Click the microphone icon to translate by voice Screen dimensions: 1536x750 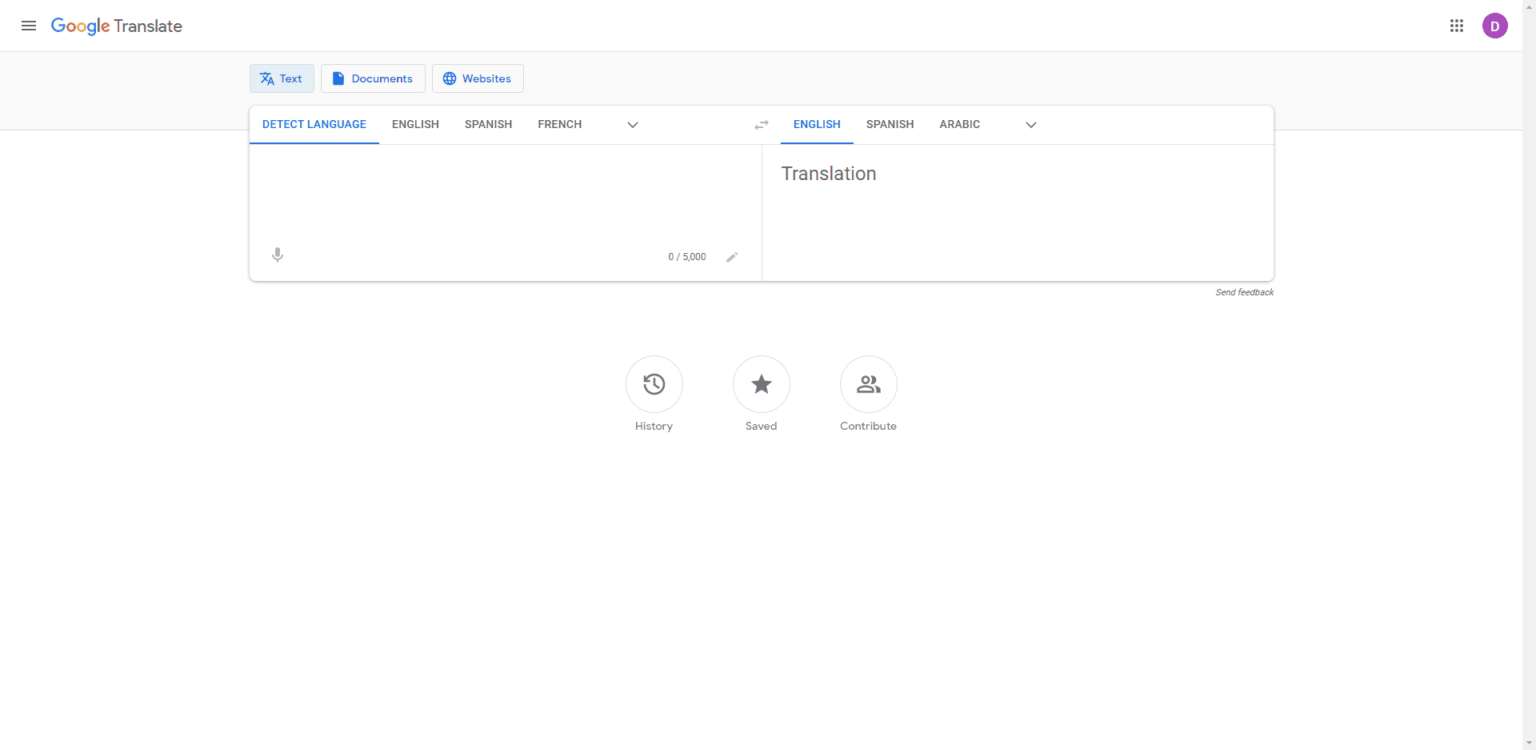point(277,255)
